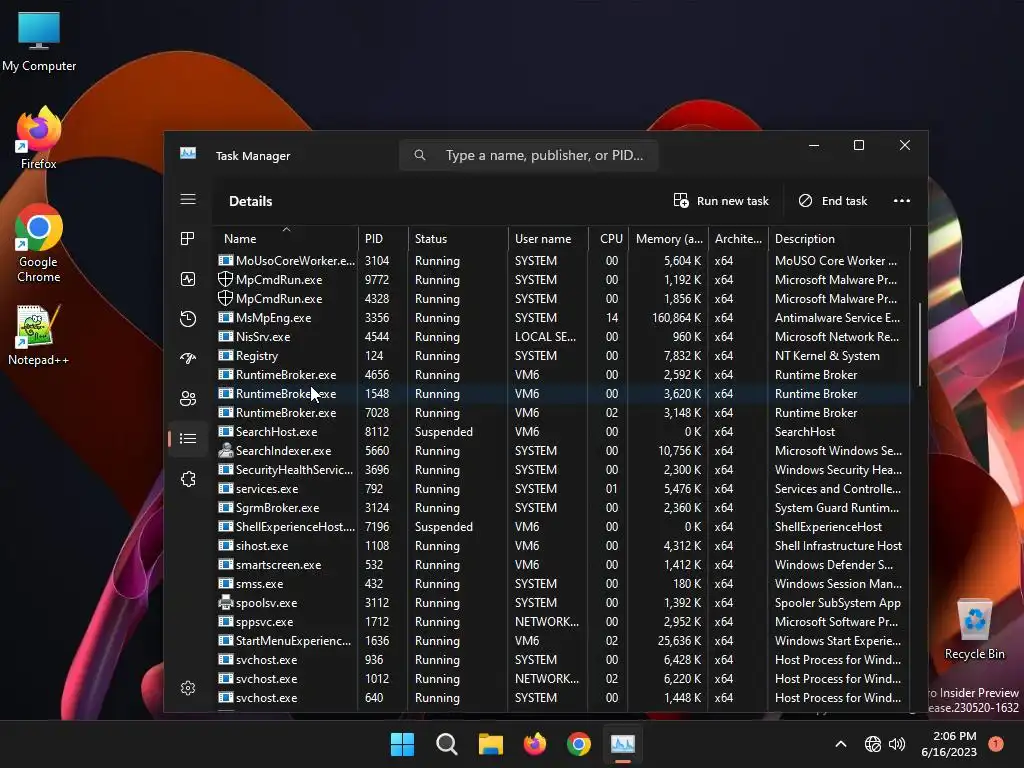Viewport: 1024px width, 768px height.
Task: Open Task Manager settings gear icon
Action: point(188,688)
